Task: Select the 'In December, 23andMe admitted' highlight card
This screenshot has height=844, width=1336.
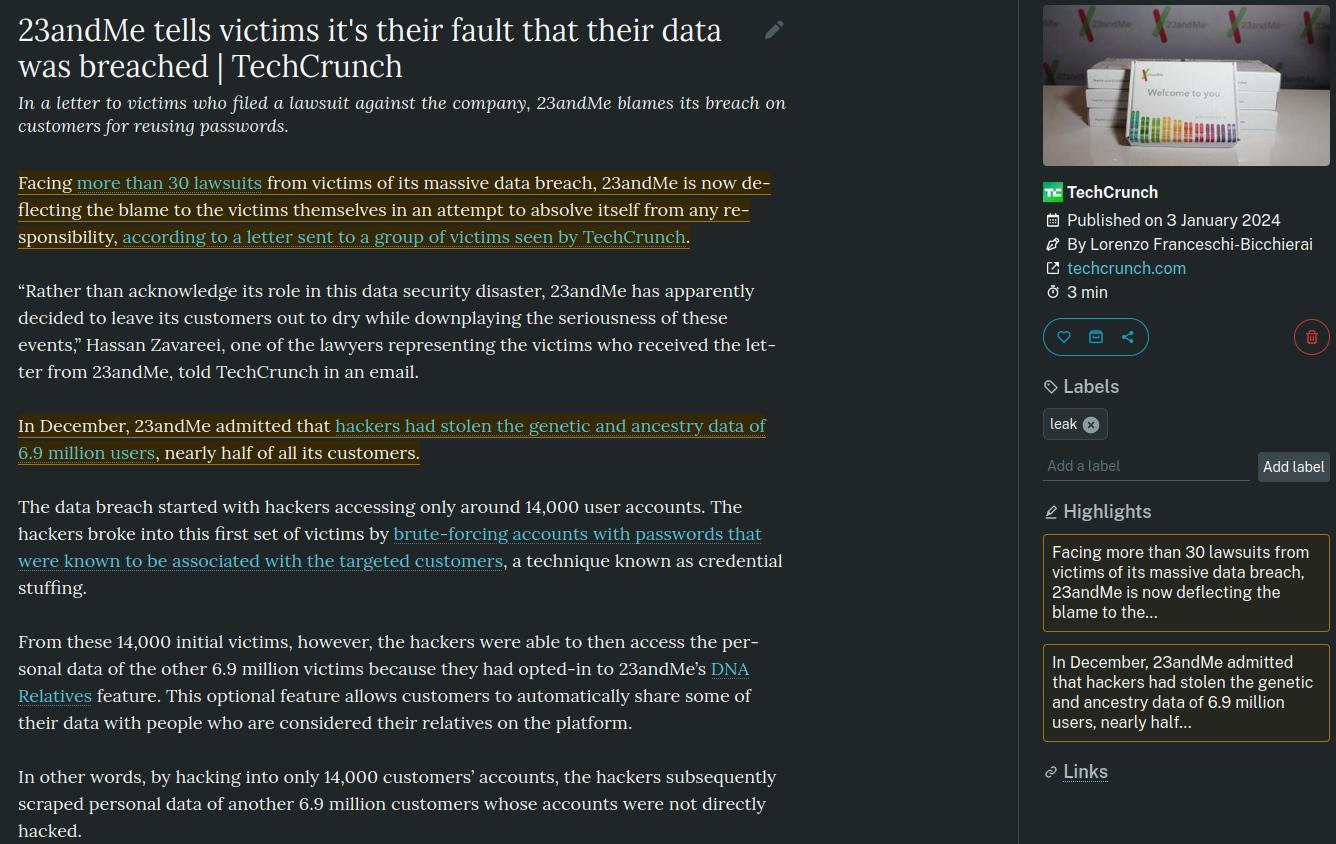Action: click(x=1186, y=692)
